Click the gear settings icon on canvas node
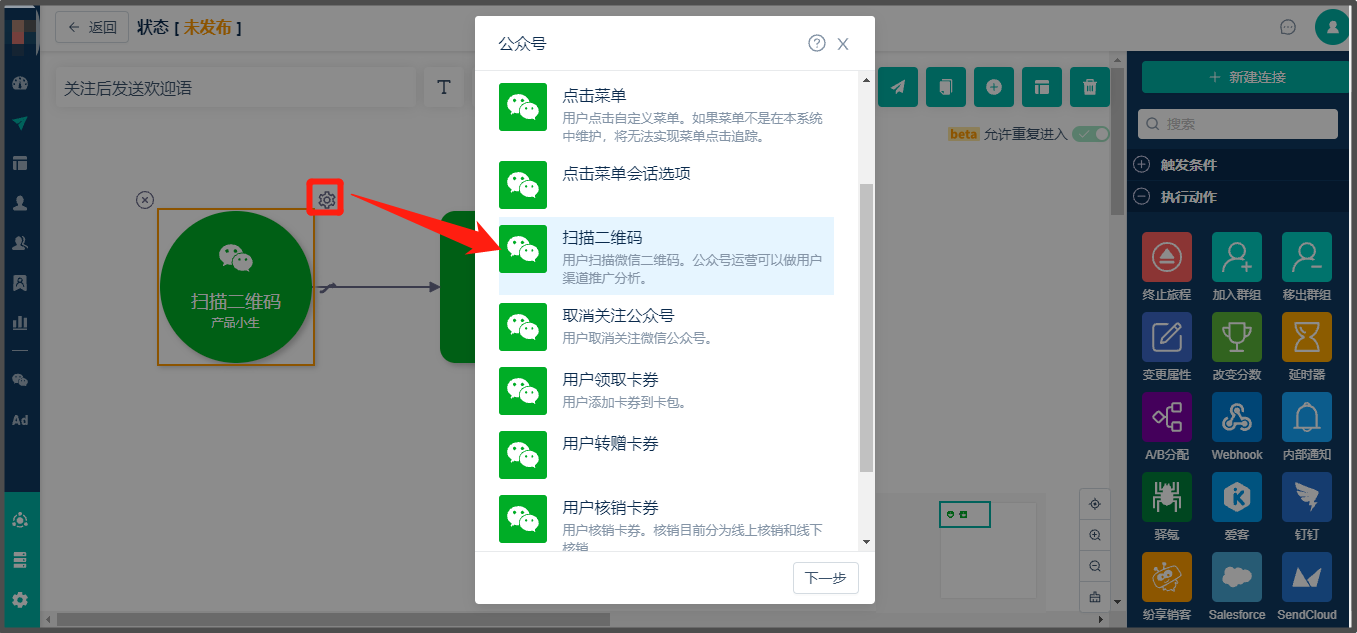Viewport: 1357px width, 633px height. pos(326,199)
